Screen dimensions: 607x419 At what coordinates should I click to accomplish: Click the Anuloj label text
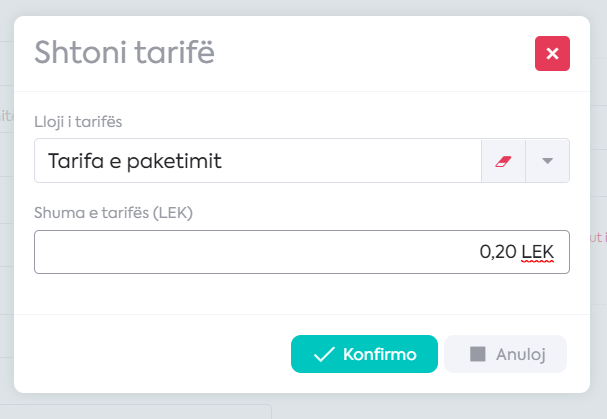[521, 355]
